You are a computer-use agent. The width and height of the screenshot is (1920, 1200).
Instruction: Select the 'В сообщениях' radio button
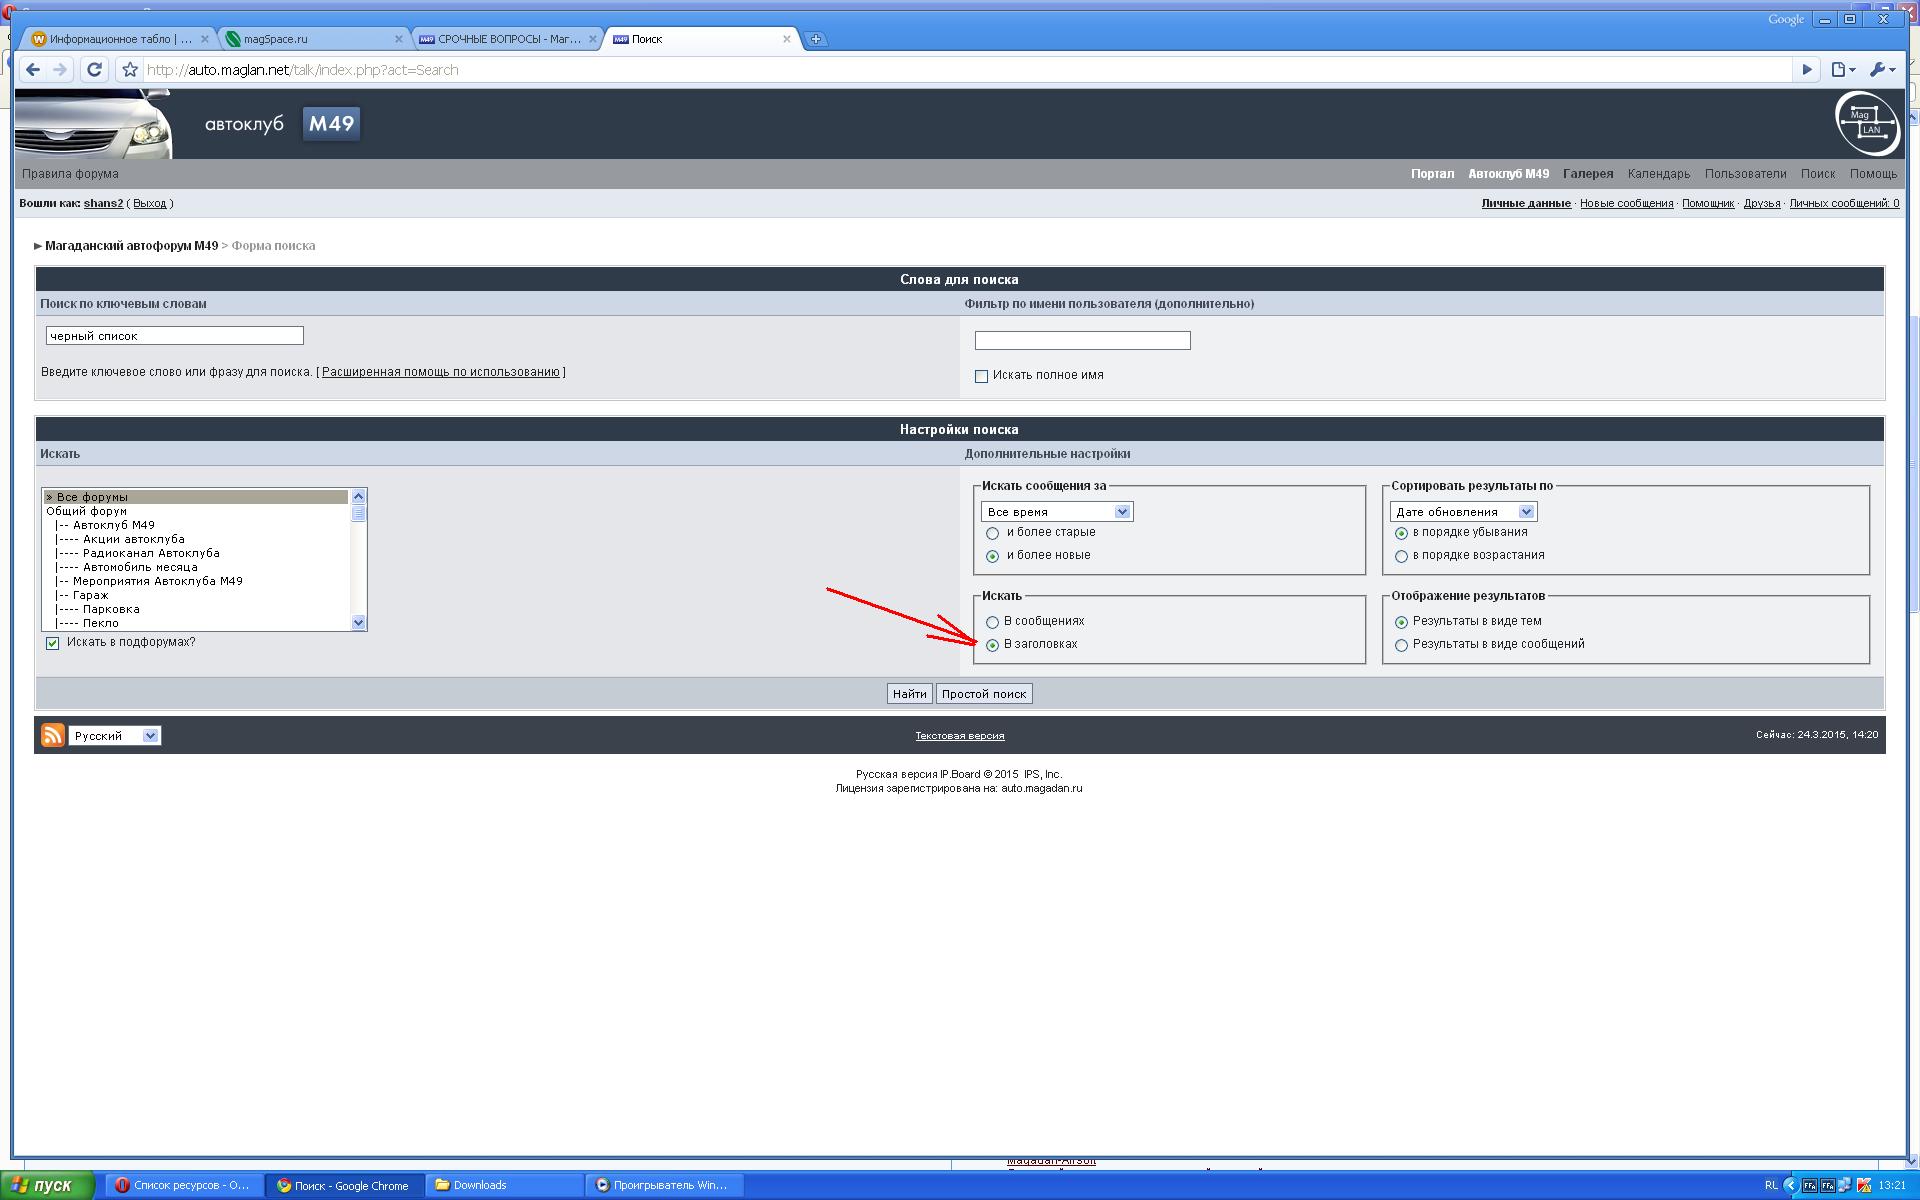tap(992, 622)
